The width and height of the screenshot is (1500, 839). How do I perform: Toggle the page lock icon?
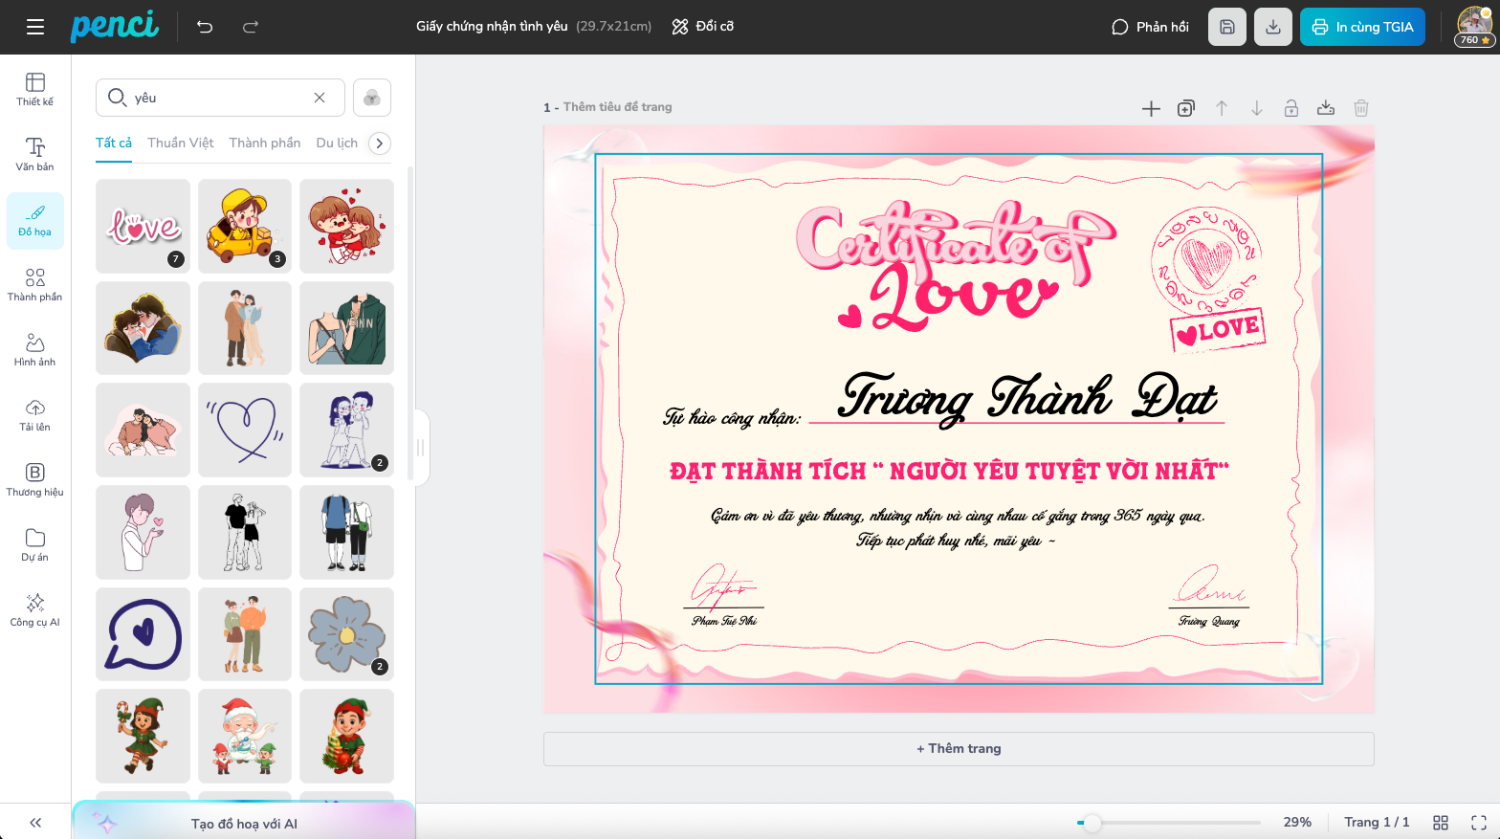pyautogui.click(x=1291, y=108)
